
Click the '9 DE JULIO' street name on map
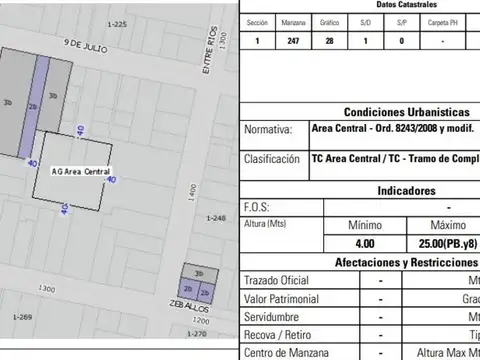pyautogui.click(x=86, y=46)
